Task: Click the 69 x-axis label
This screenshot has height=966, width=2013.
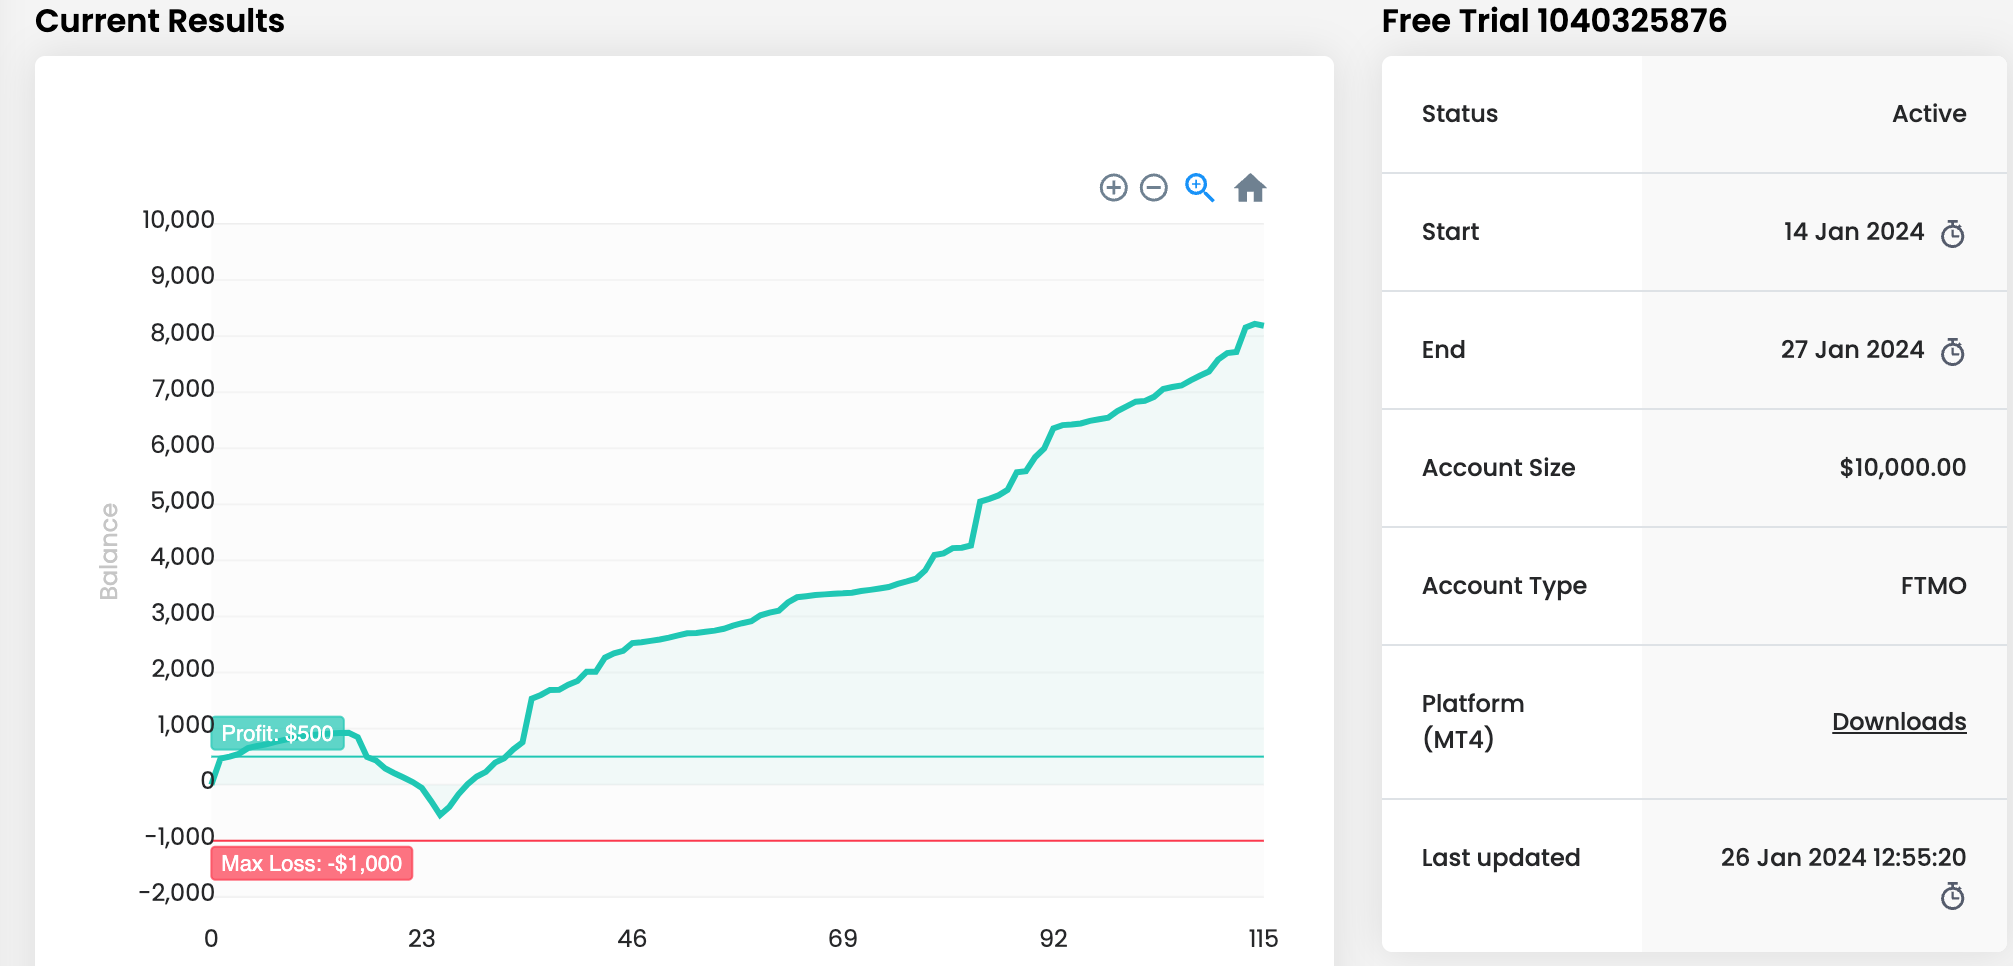Action: tap(843, 939)
